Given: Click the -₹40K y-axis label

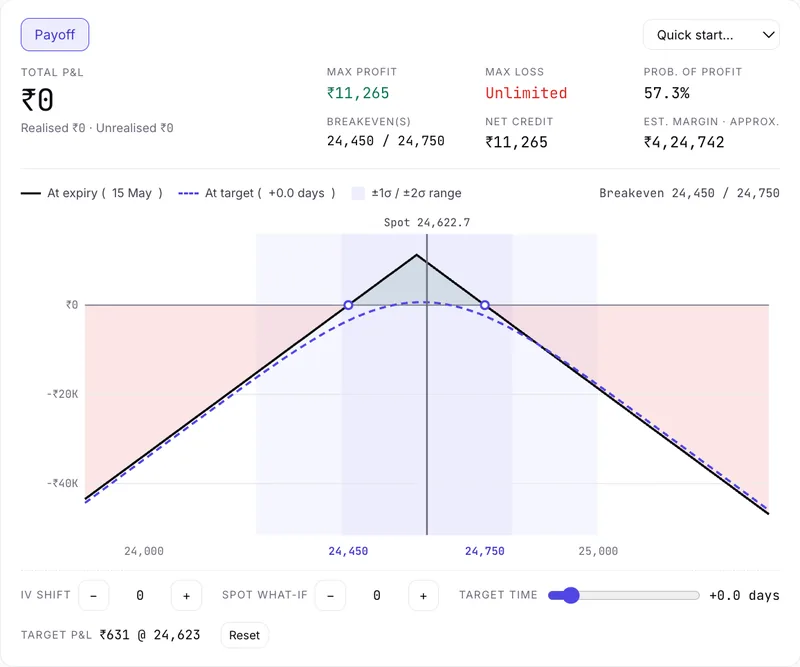Looking at the screenshot, I should (x=62, y=483).
